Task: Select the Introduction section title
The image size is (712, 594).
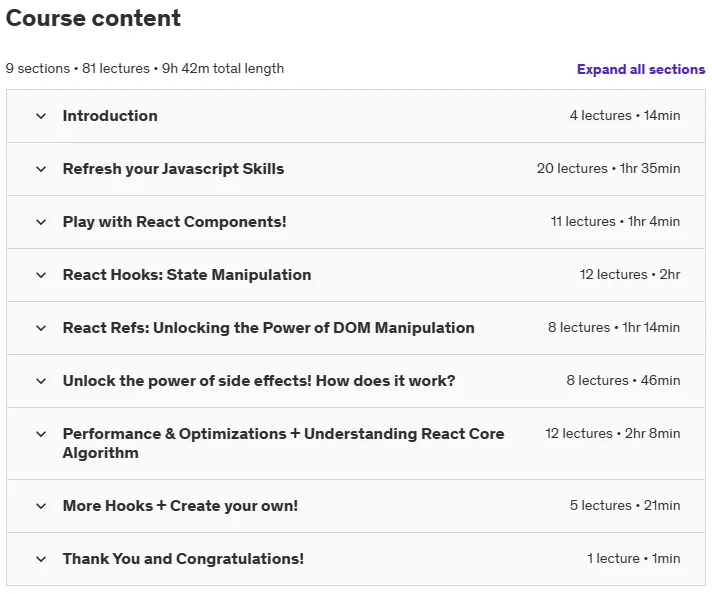Action: coord(110,116)
